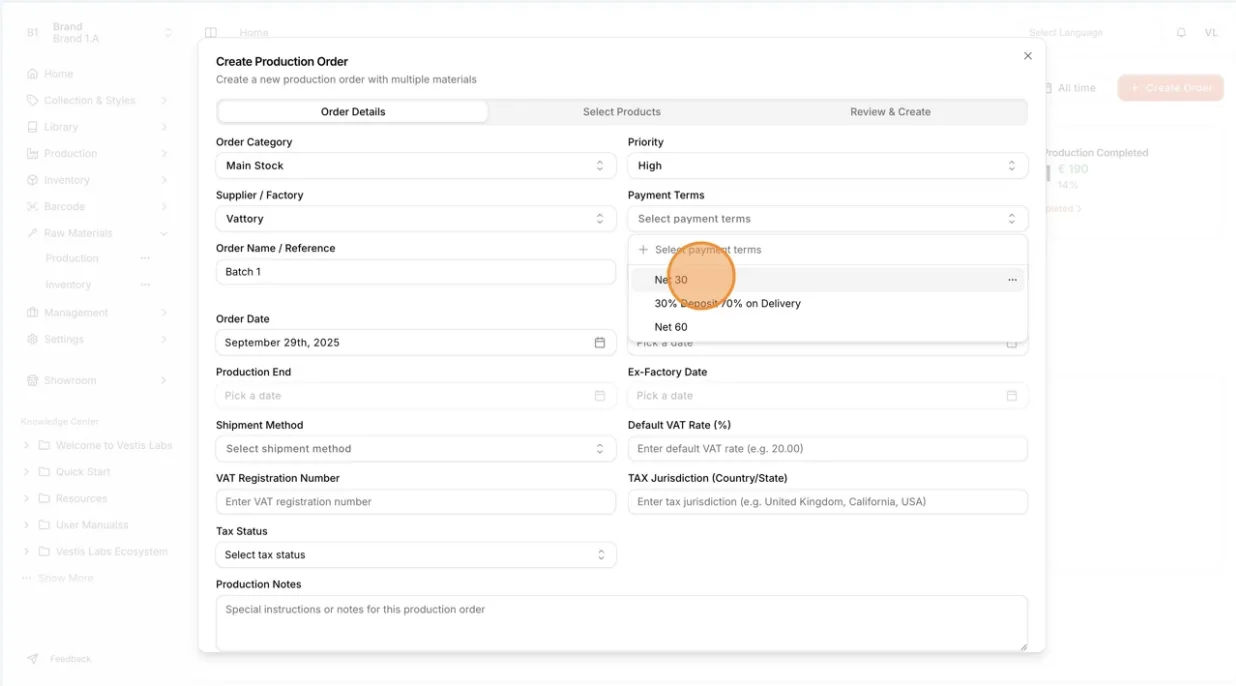Click the Create Order button
Viewport: 1236px width, 686px height.
pyautogui.click(x=1170, y=88)
